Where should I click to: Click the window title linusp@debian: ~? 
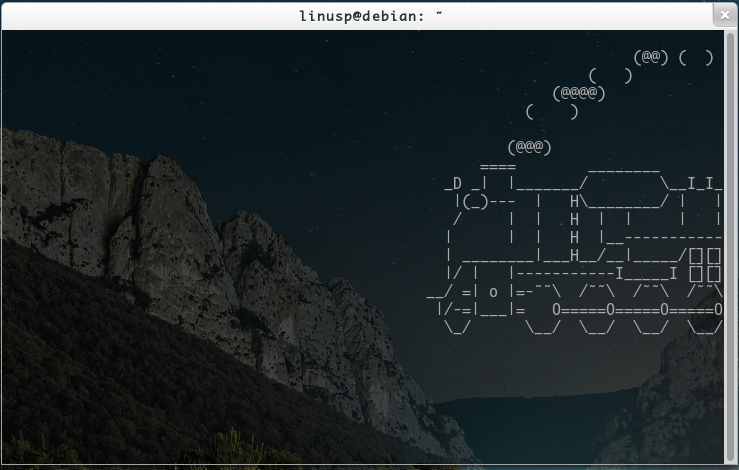click(371, 16)
